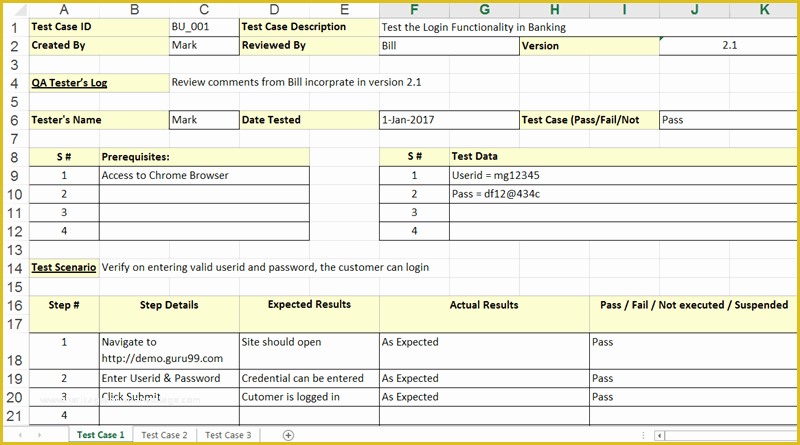Select 'Credential can be entered' cell
The image size is (800, 445).
[309, 379]
